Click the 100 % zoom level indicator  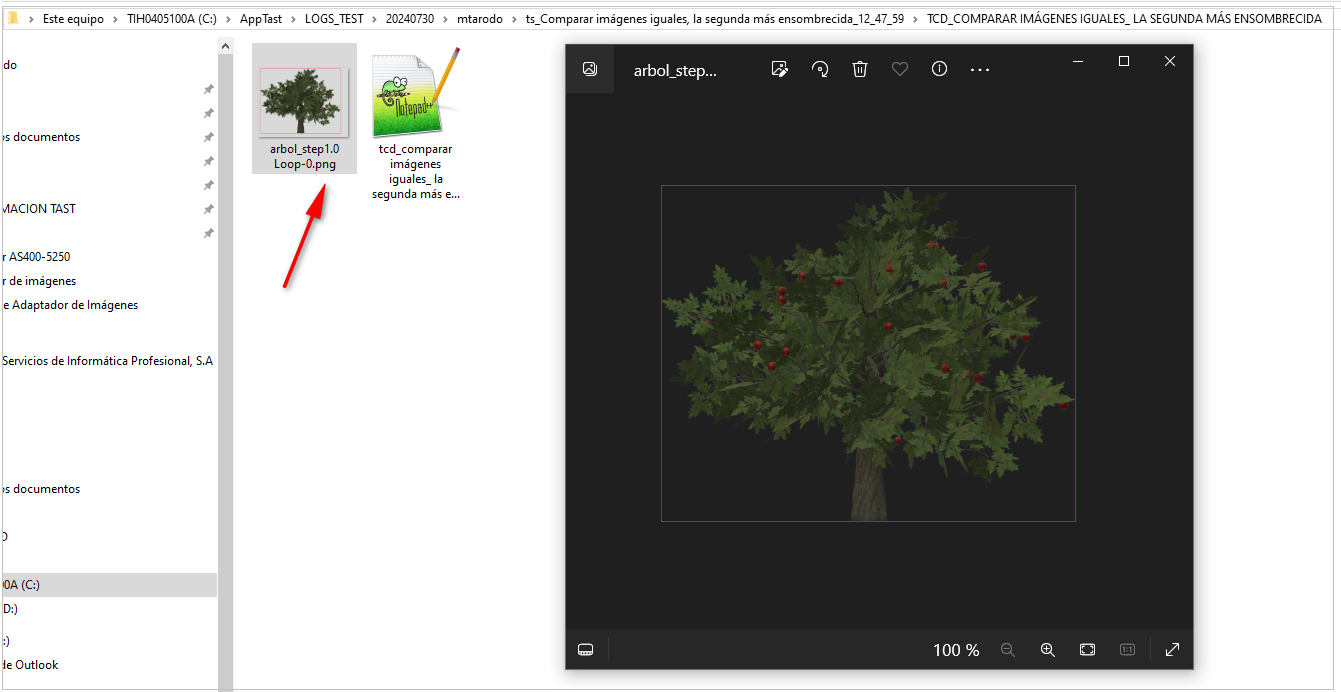(x=955, y=650)
